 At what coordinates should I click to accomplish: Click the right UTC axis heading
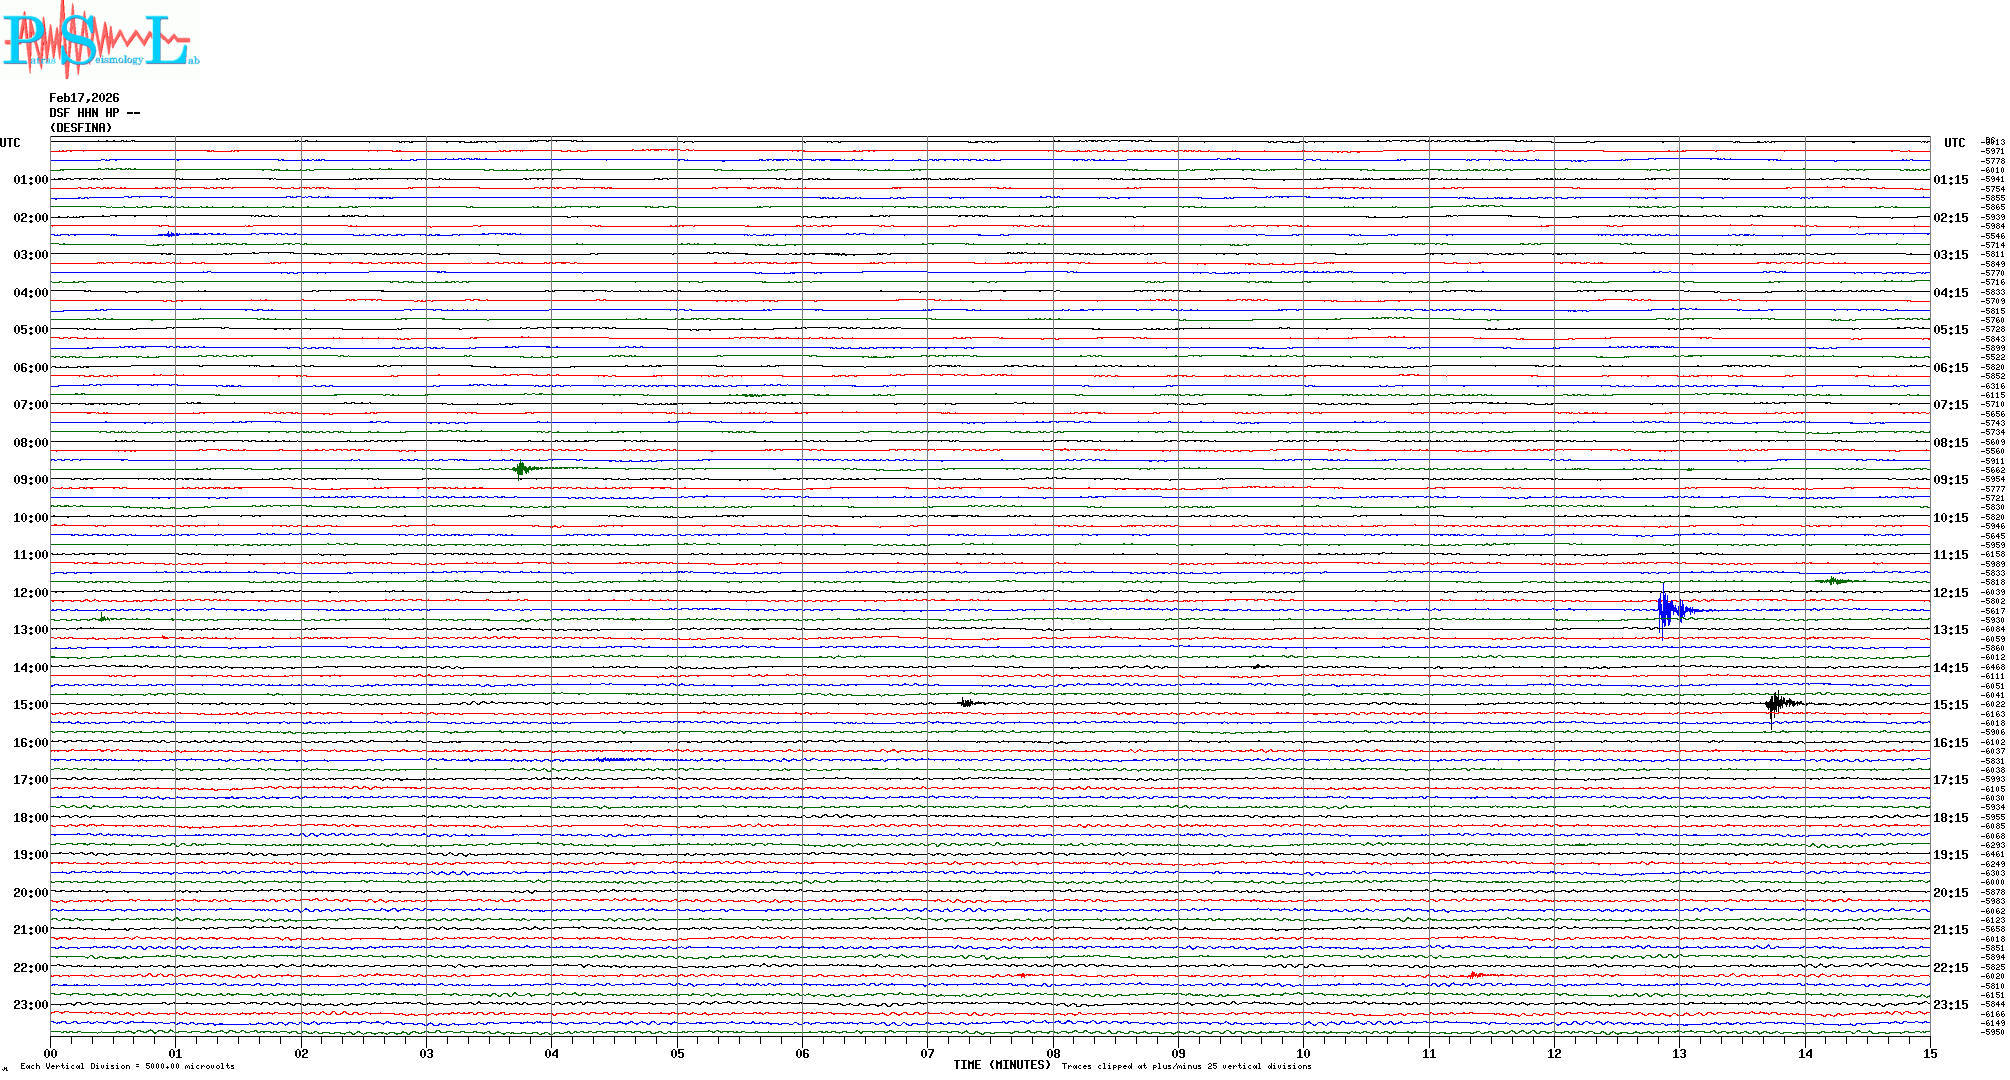point(1954,143)
